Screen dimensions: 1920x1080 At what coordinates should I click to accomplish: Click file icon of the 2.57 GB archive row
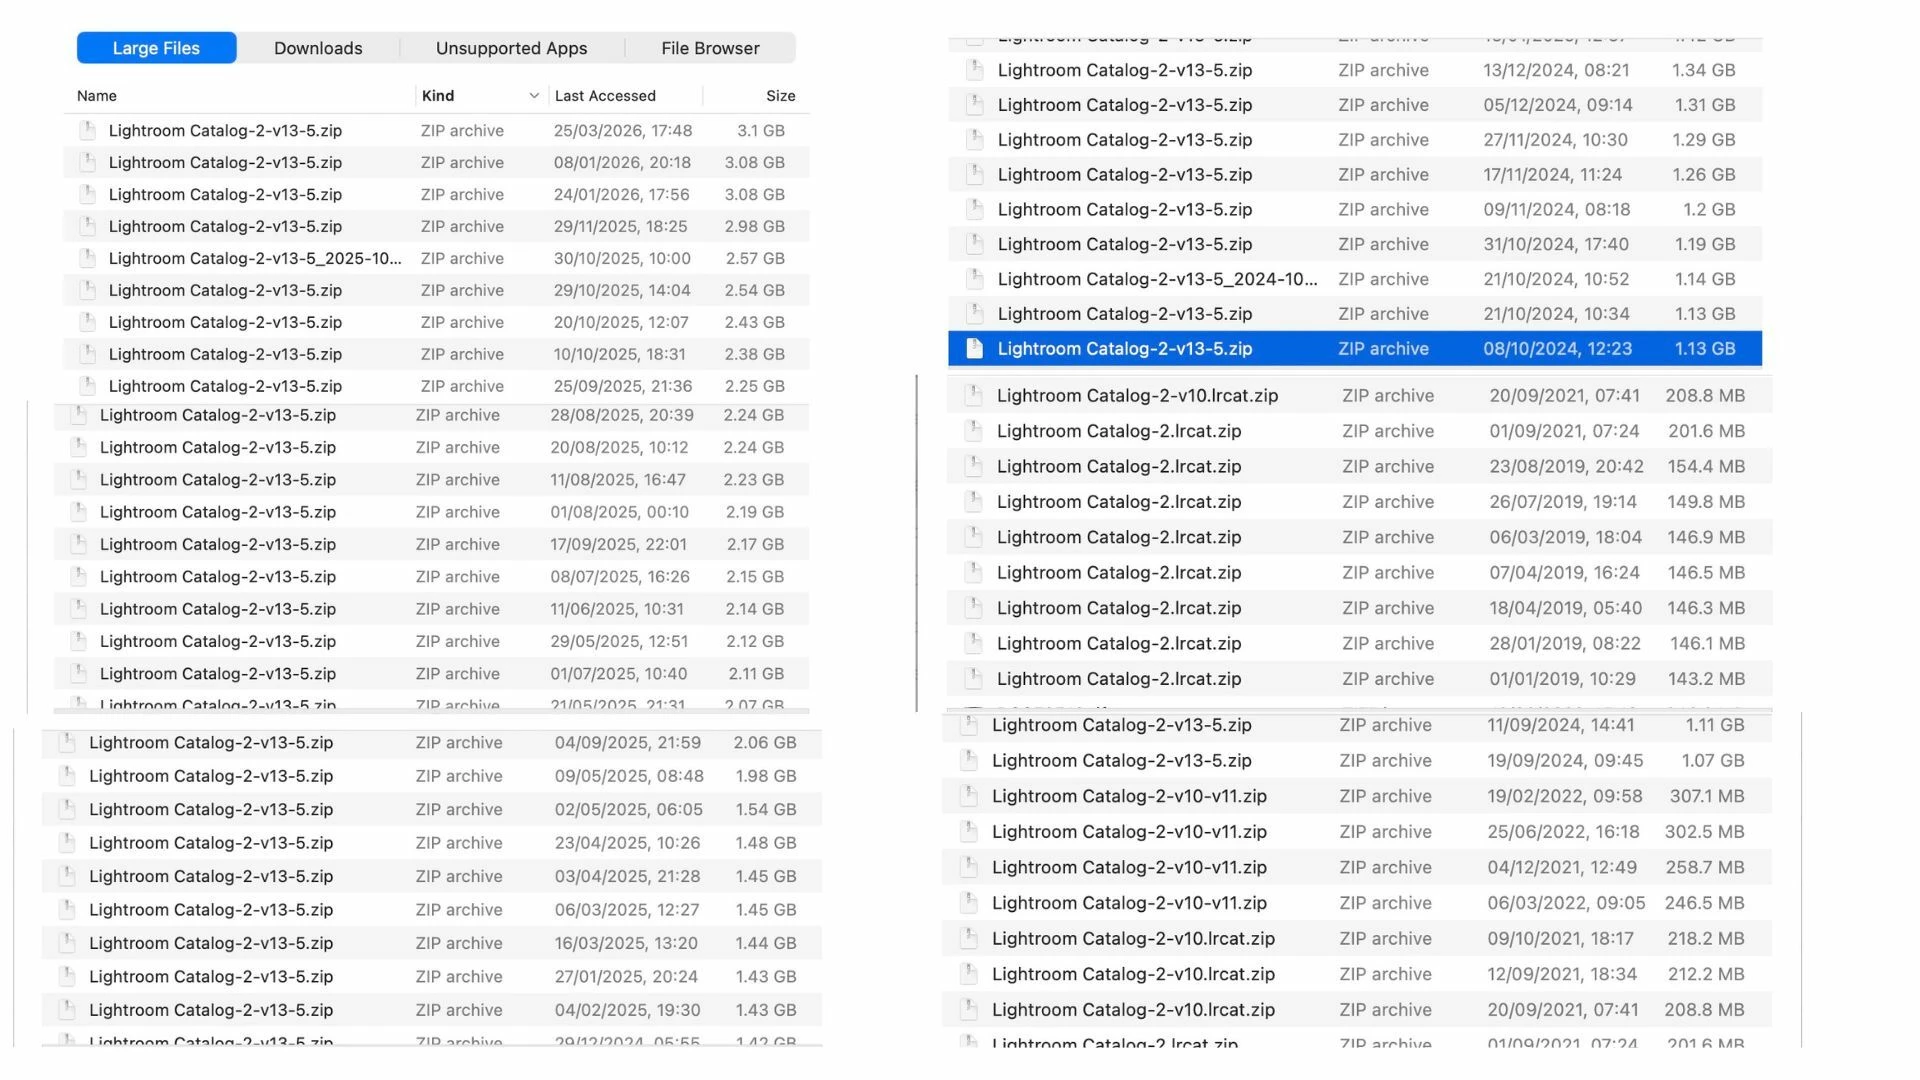tap(88, 258)
